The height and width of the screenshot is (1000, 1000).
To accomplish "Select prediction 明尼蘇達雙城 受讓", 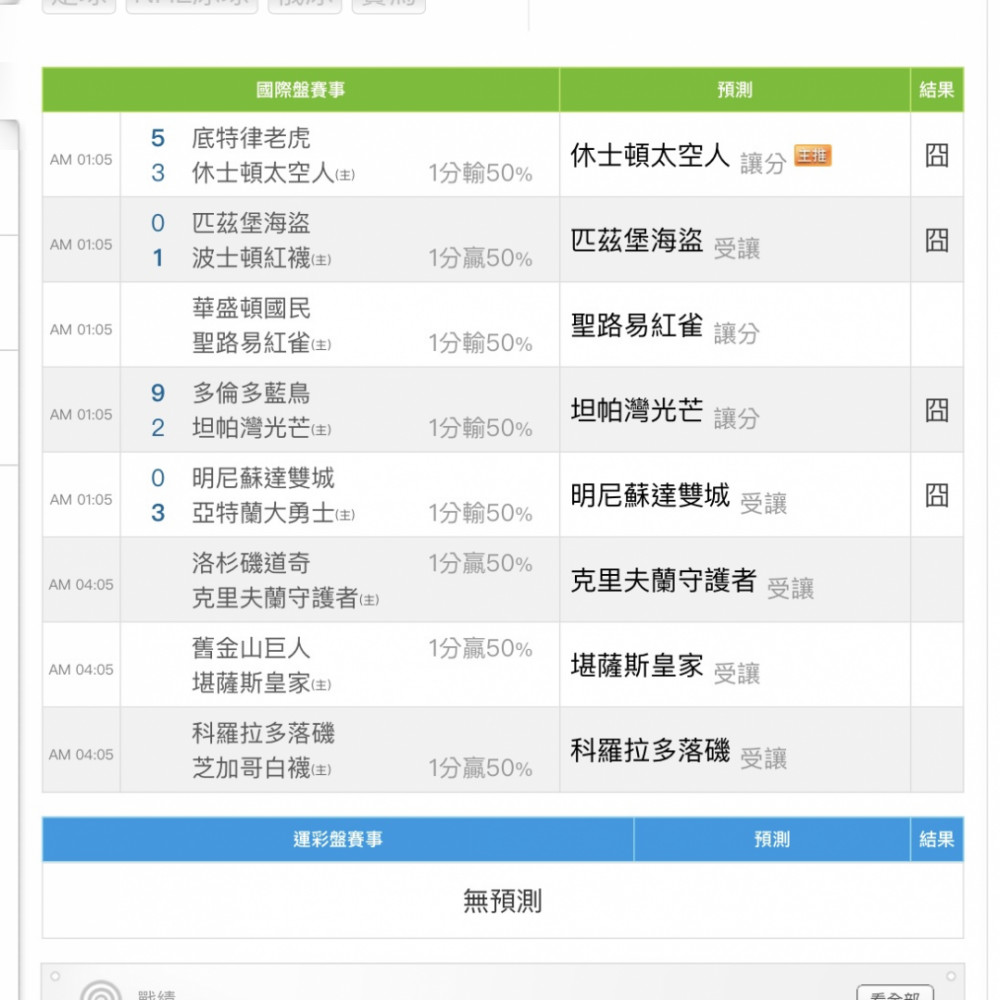I will click(679, 497).
